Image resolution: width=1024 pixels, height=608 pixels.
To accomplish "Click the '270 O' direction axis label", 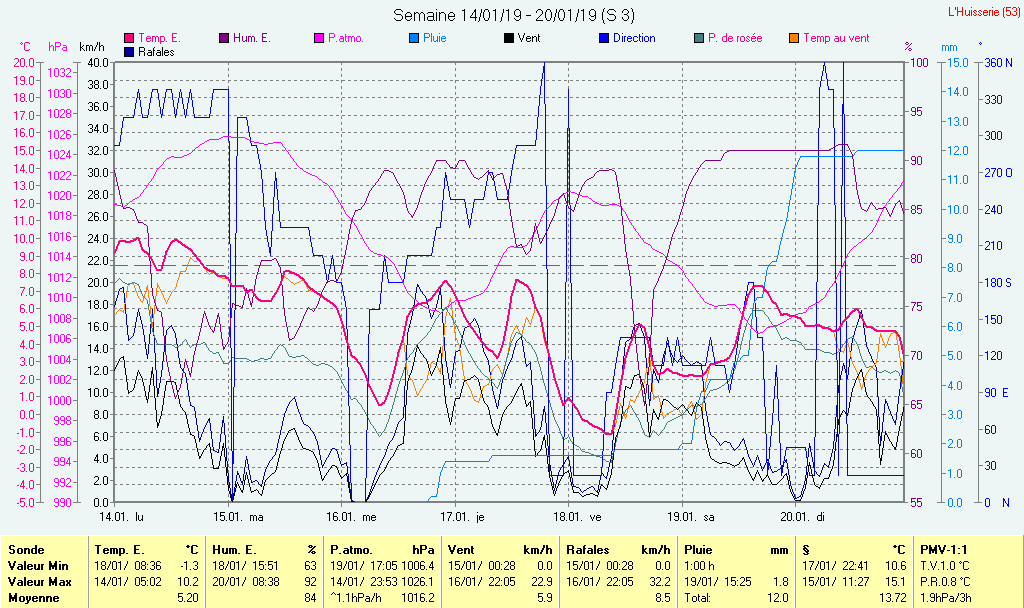I will (x=999, y=173).
